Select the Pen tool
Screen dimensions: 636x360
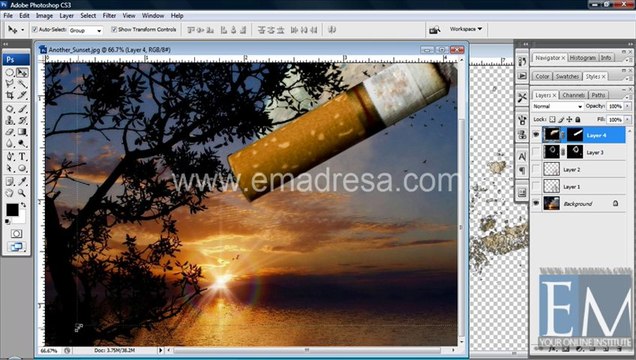pos(10,156)
